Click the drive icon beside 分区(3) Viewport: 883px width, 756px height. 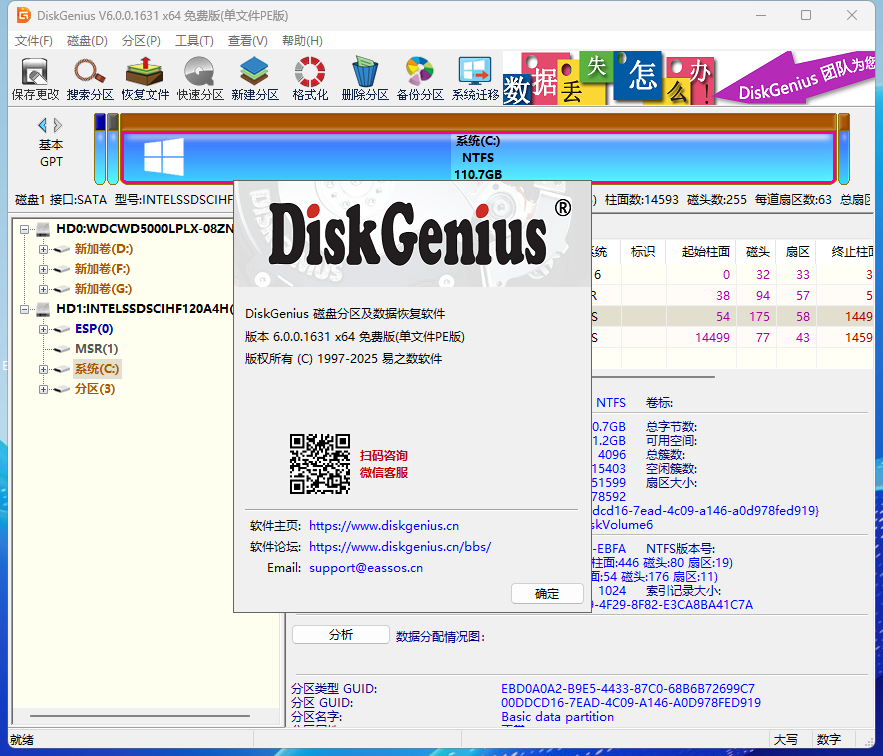[62, 389]
